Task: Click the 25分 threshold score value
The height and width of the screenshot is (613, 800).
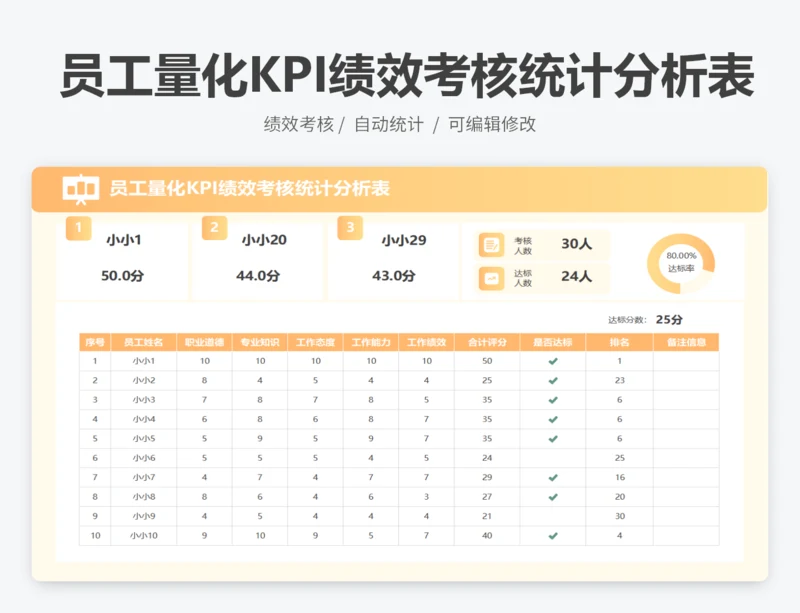Action: point(669,320)
